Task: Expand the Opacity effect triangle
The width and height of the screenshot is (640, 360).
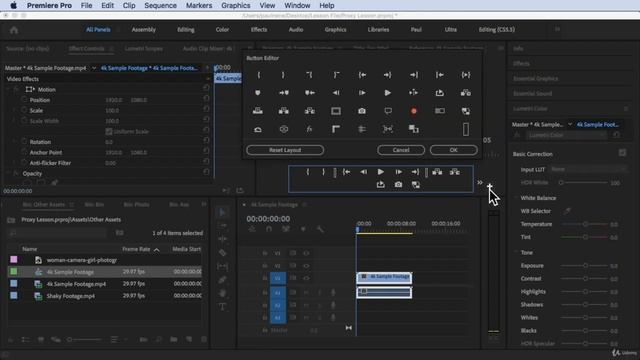Action: (x=9, y=173)
